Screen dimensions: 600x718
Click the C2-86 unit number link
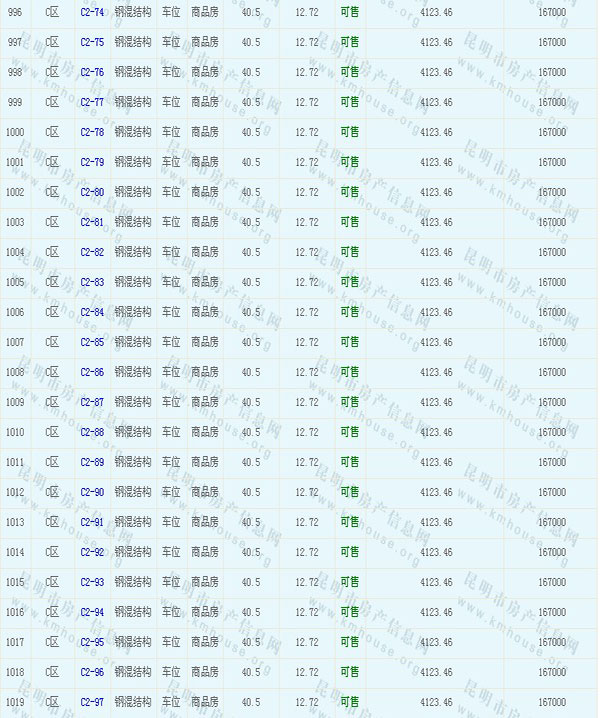click(x=92, y=373)
